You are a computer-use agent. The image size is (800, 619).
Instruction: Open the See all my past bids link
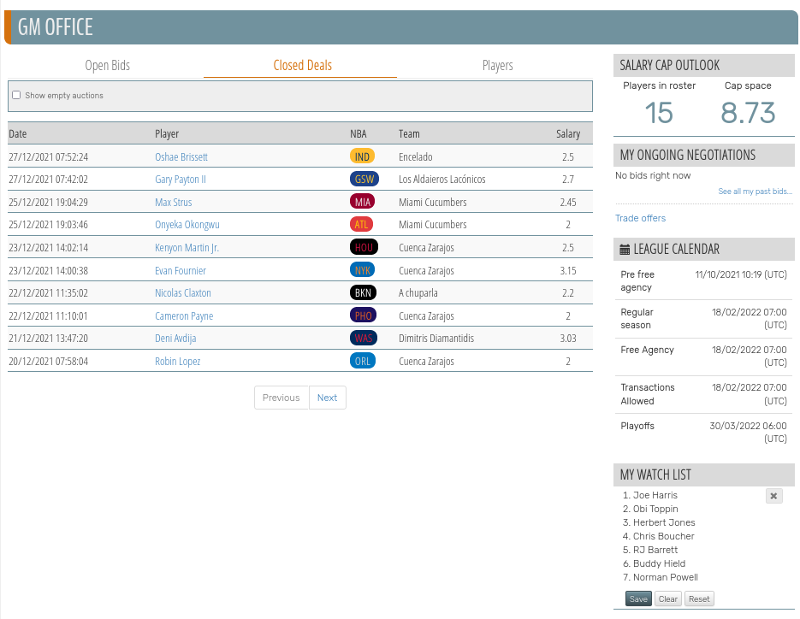[x=754, y=191]
